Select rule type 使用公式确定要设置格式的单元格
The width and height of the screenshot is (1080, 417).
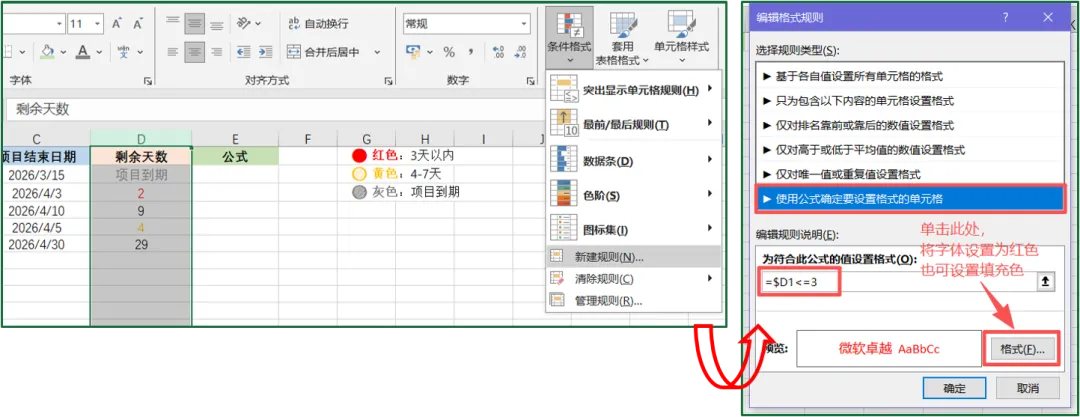tap(910, 199)
